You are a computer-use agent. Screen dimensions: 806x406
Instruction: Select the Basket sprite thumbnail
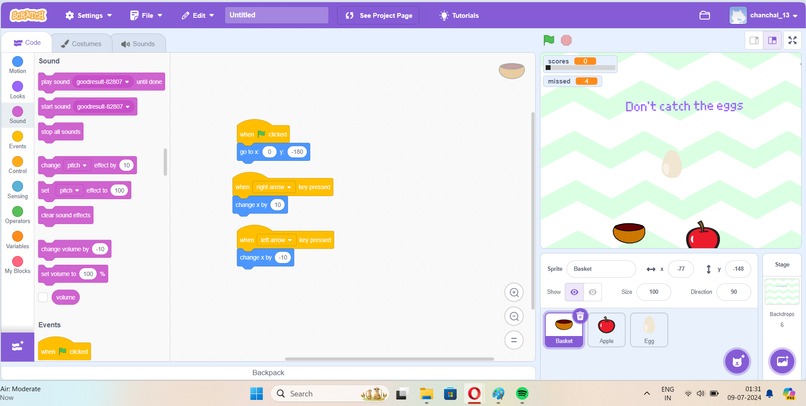coord(564,329)
